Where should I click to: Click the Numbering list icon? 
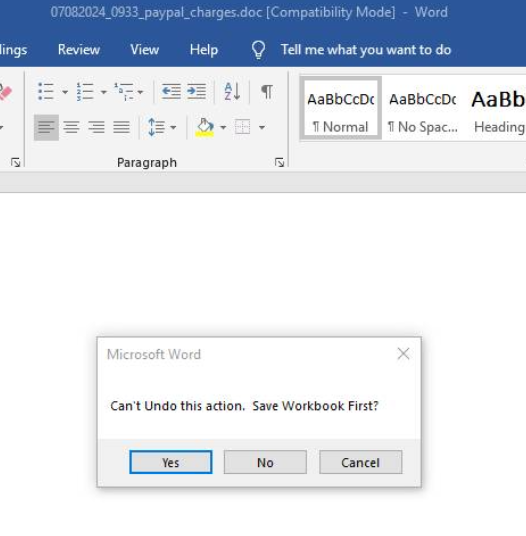tap(85, 92)
